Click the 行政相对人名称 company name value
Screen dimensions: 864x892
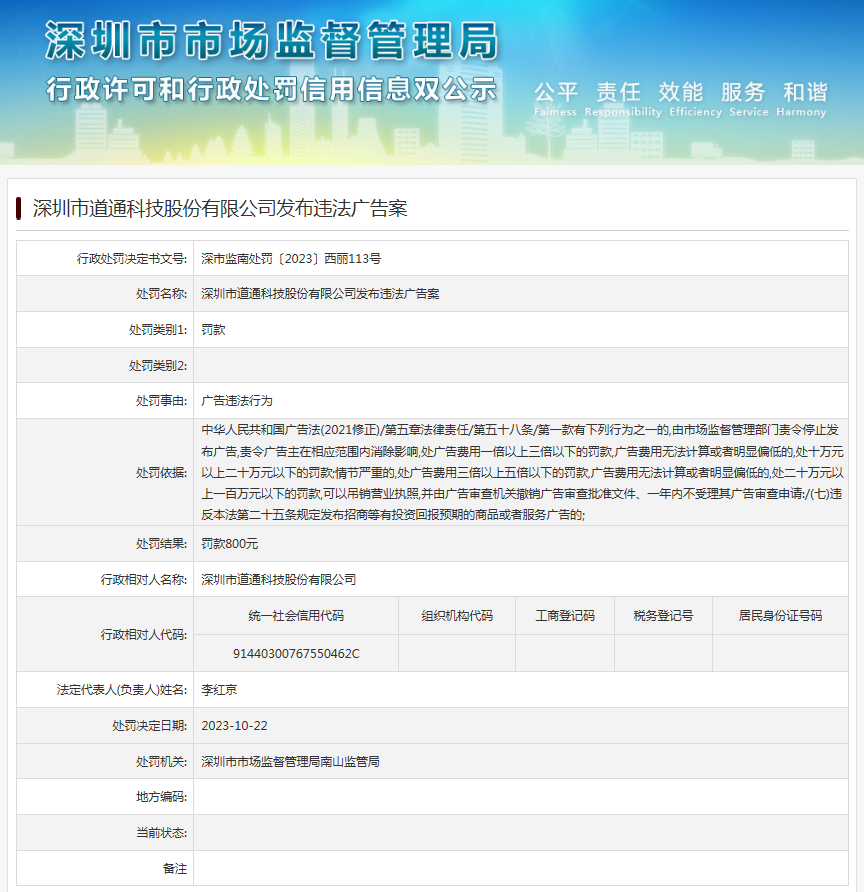point(279,580)
